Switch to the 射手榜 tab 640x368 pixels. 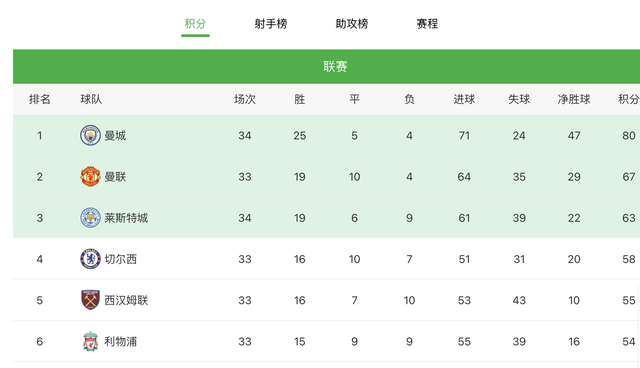pos(271,24)
